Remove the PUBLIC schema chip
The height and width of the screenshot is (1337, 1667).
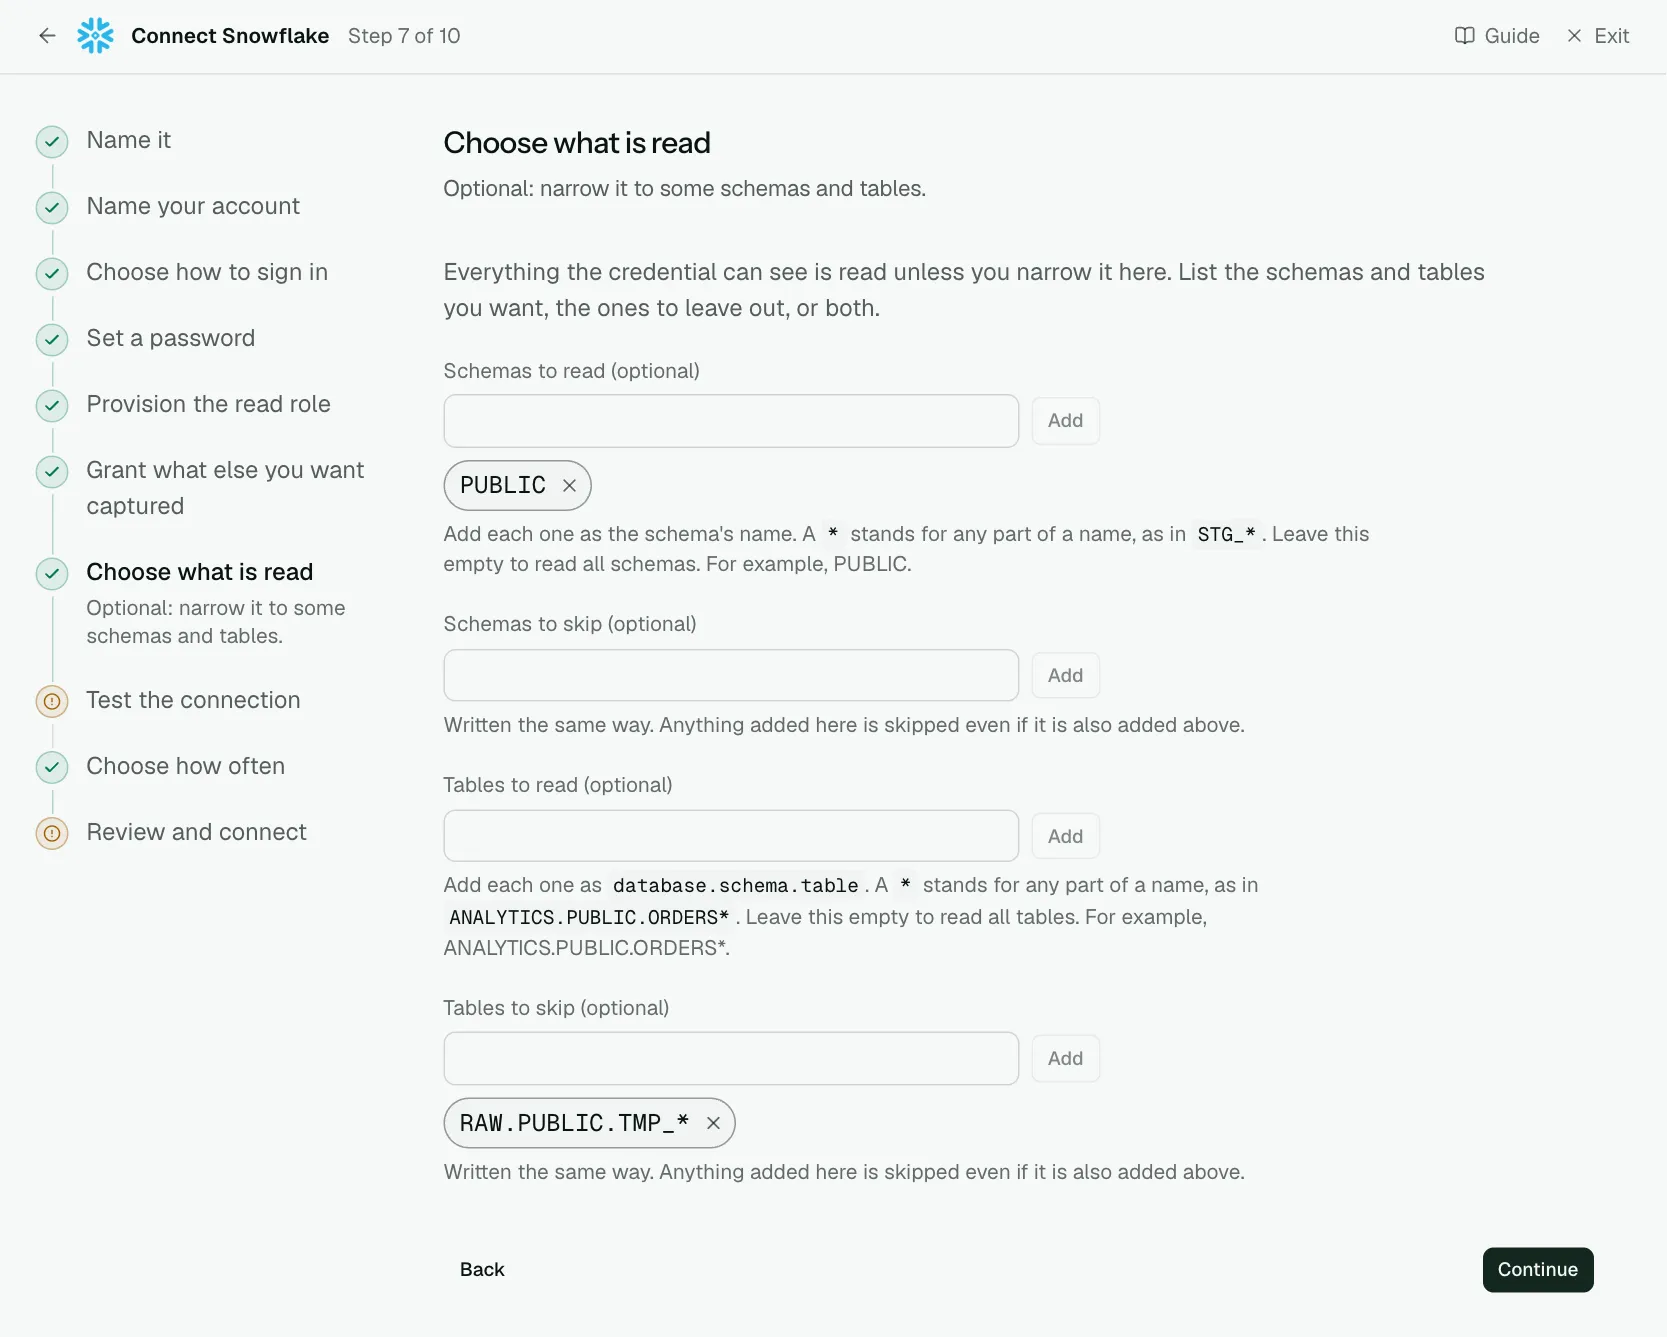(x=569, y=485)
